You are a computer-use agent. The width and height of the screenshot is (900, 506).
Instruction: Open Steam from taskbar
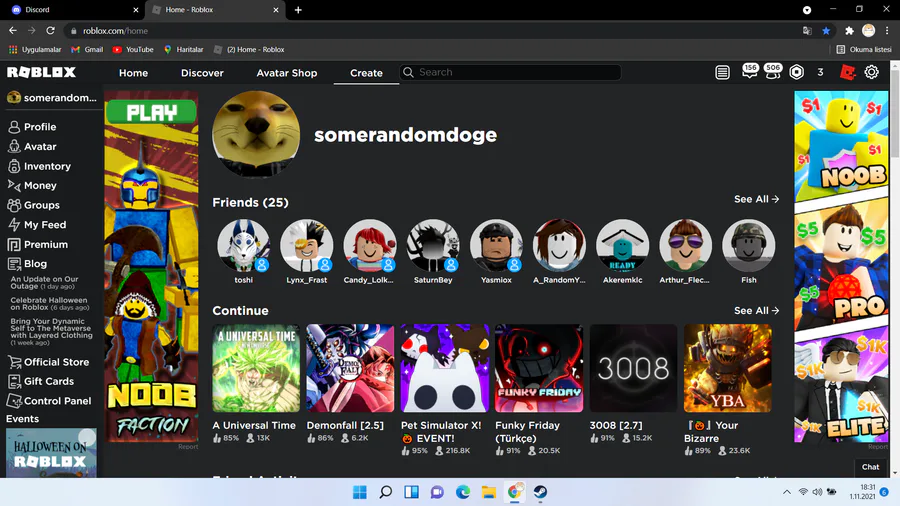pos(540,492)
